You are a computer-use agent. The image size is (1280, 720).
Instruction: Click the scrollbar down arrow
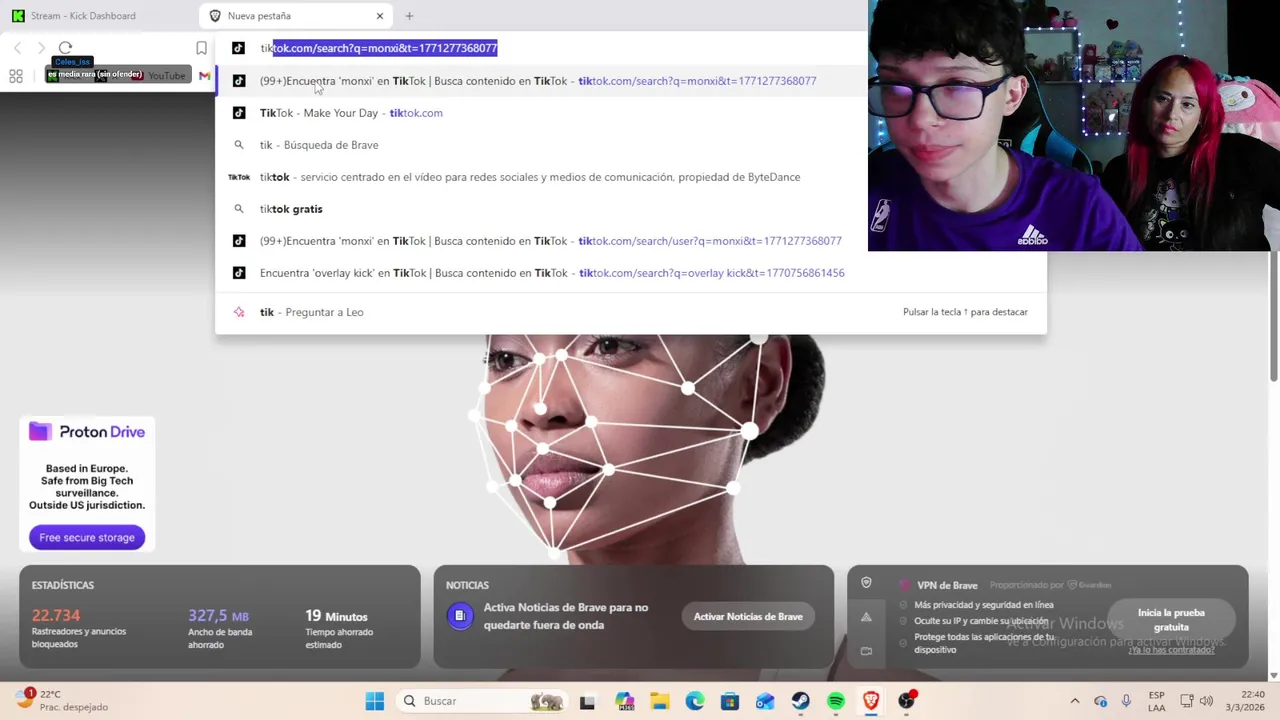[x=1274, y=676]
